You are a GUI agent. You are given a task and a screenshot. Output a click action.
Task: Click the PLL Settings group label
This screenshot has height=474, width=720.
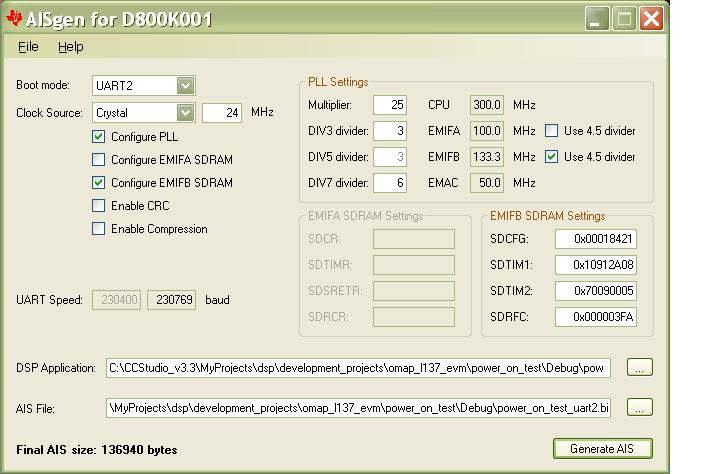click(x=338, y=82)
